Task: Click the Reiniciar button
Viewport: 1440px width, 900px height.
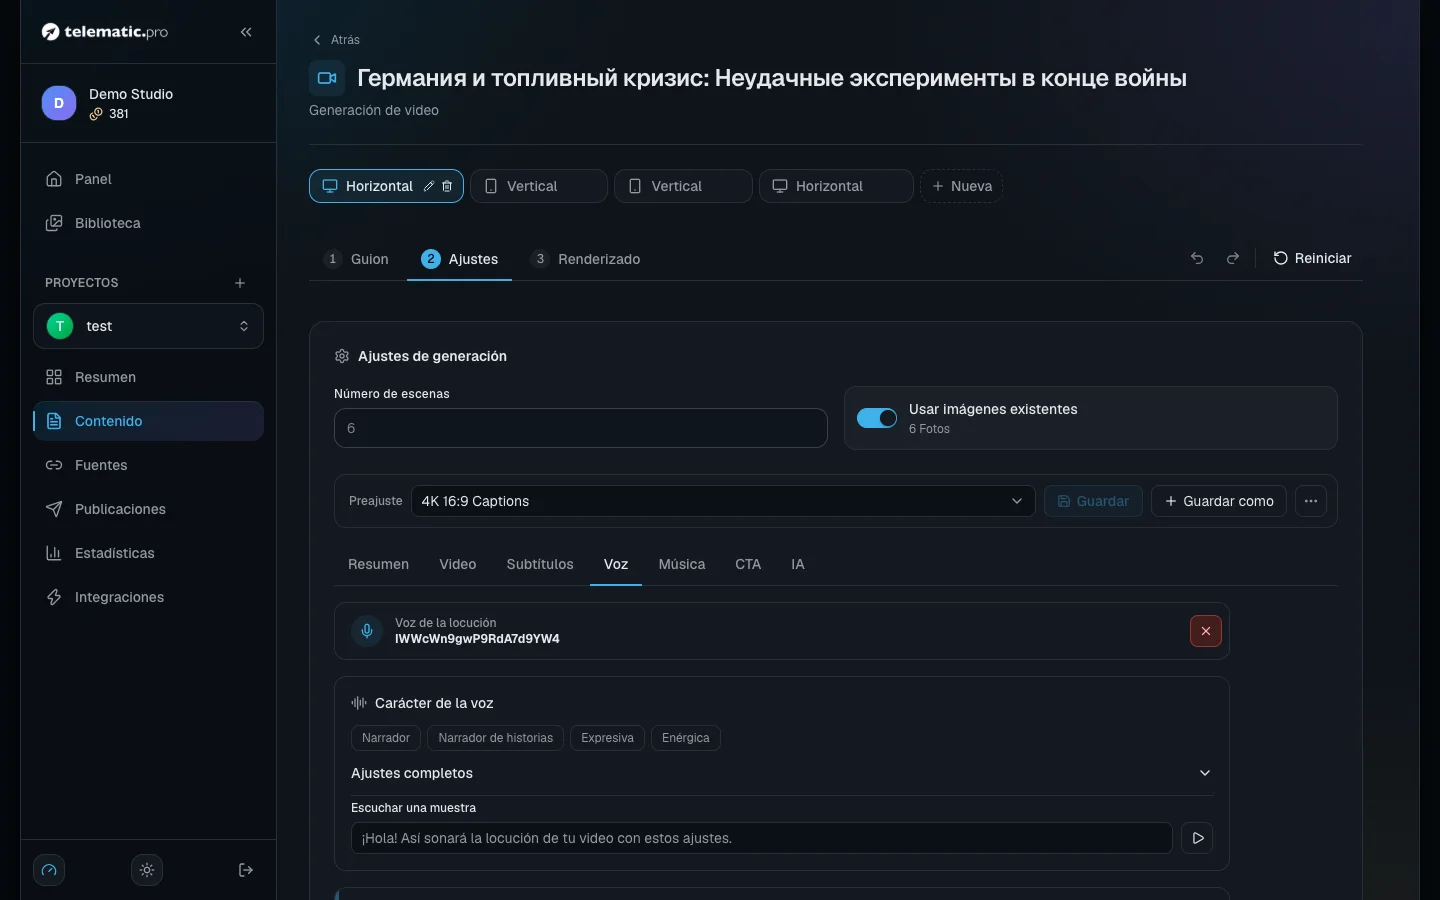Action: coord(1312,258)
